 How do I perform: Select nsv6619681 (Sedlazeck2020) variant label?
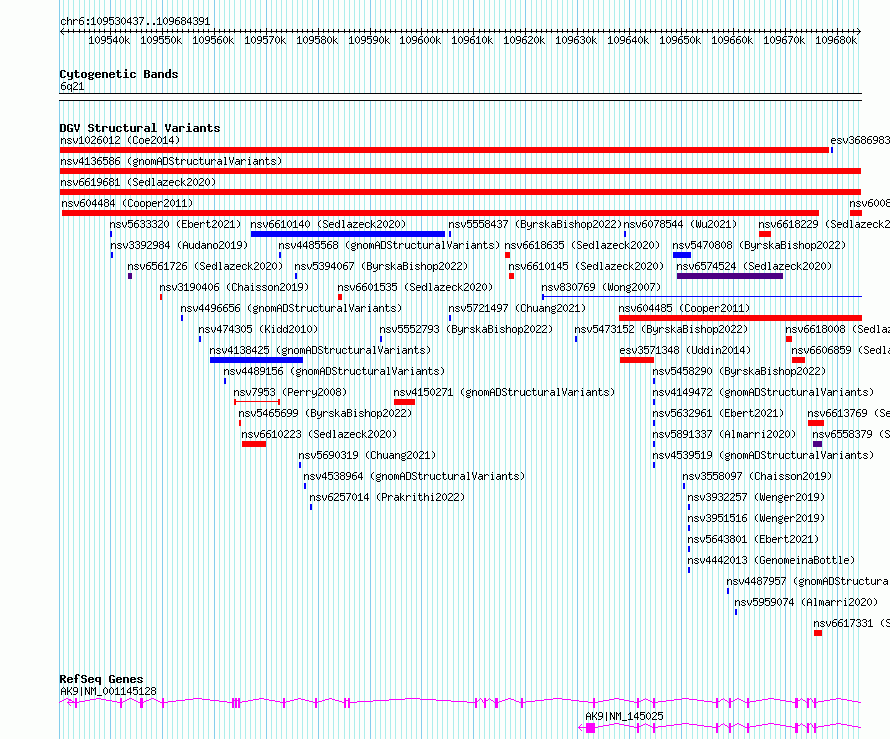[138, 182]
